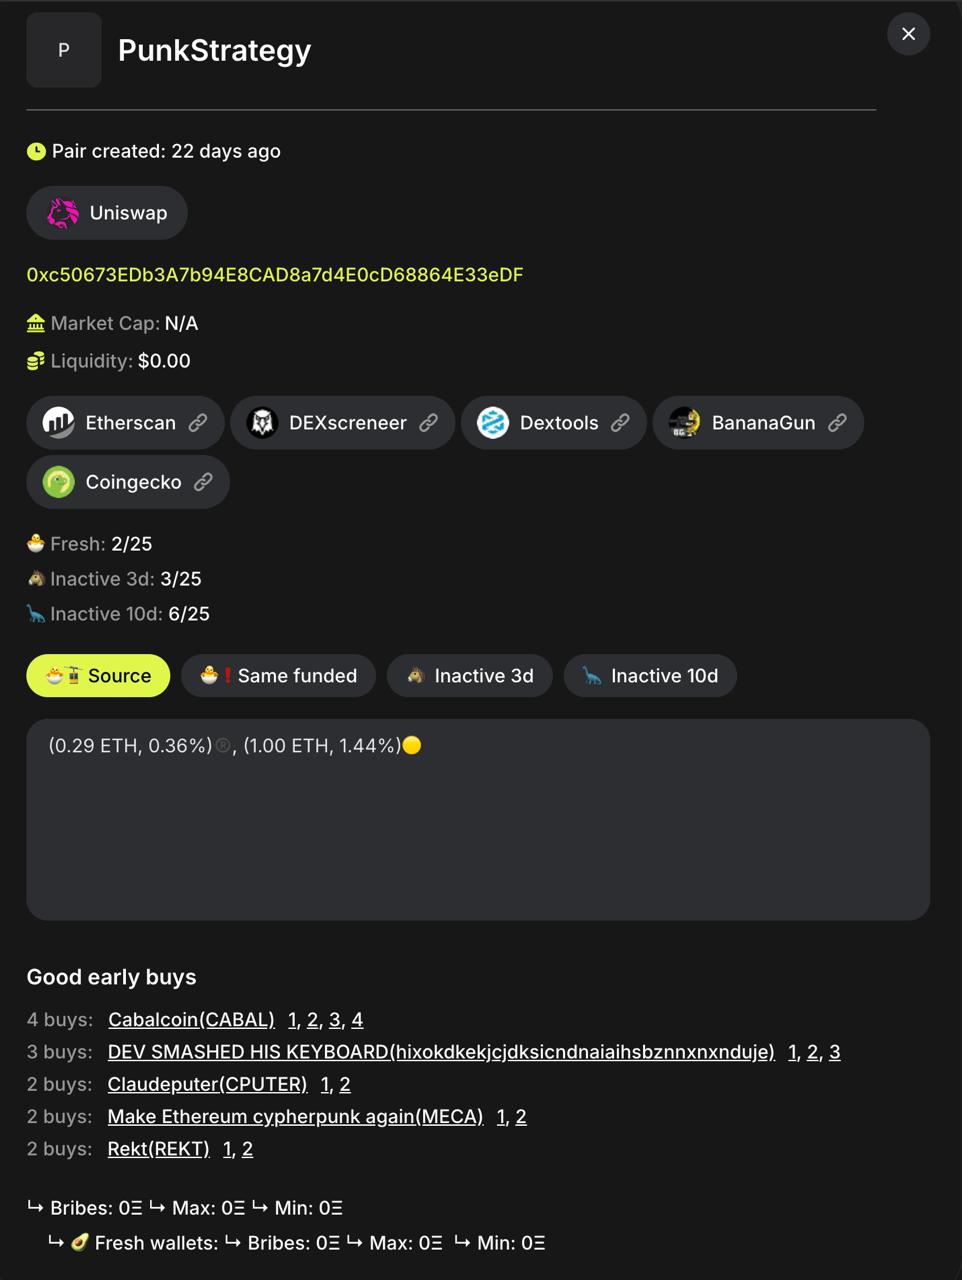Click the contract address 0xc50673...

(275, 275)
